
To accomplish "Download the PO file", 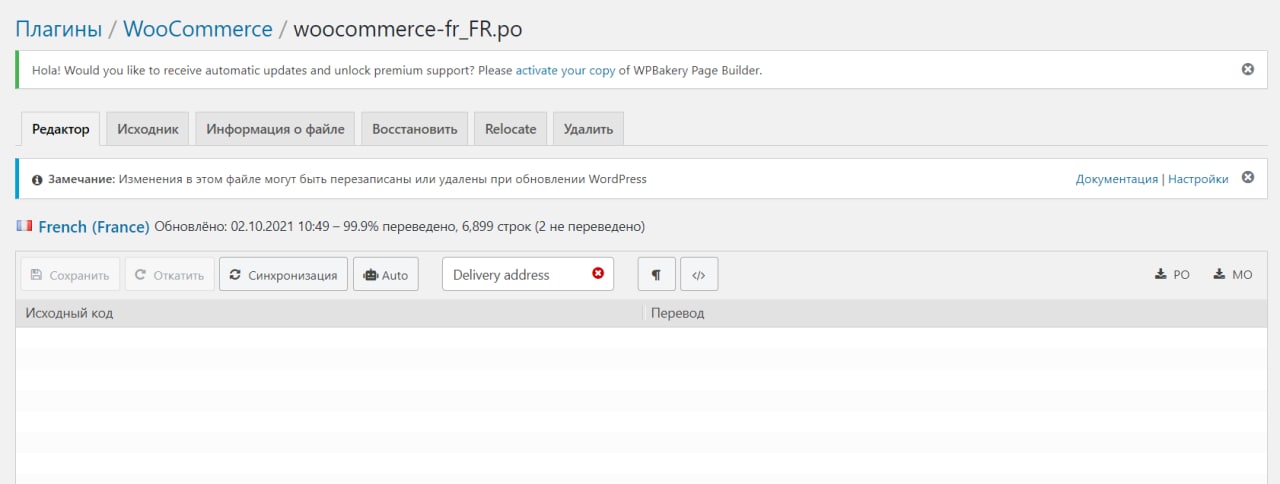I will [1172, 274].
